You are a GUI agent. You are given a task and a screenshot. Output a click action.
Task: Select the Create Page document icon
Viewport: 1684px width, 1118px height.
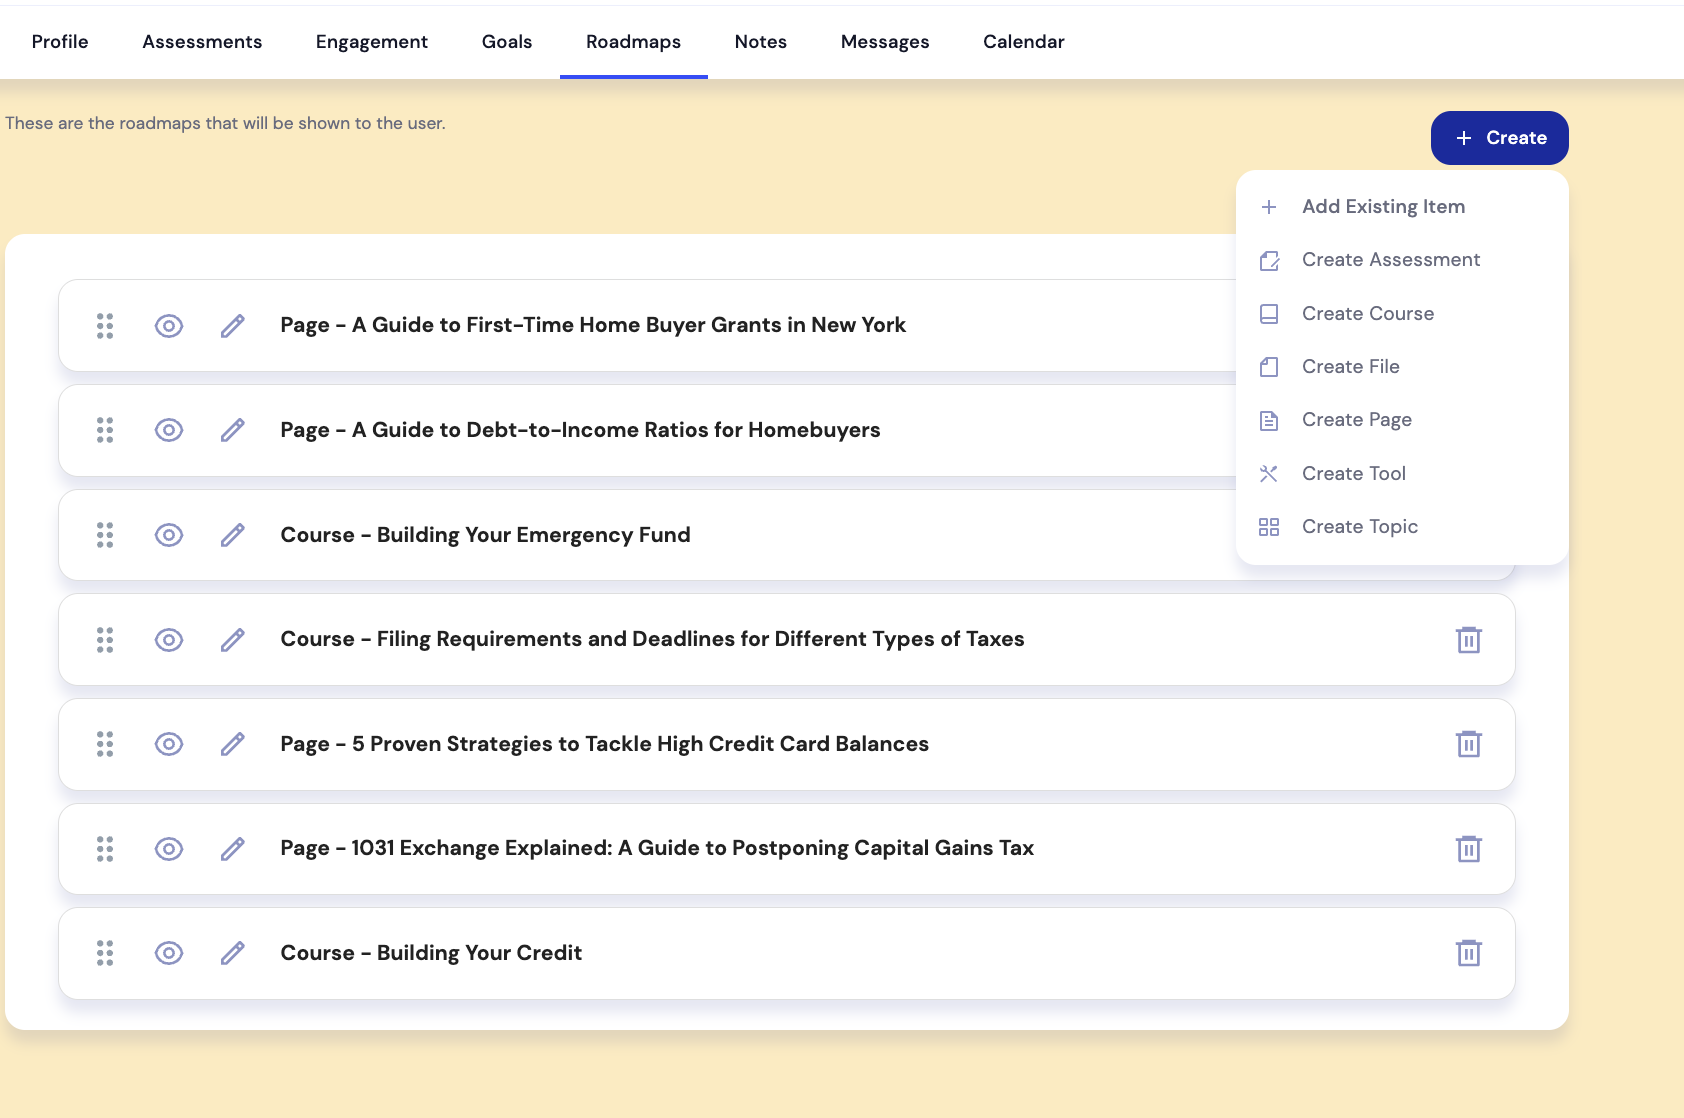[x=1270, y=420]
